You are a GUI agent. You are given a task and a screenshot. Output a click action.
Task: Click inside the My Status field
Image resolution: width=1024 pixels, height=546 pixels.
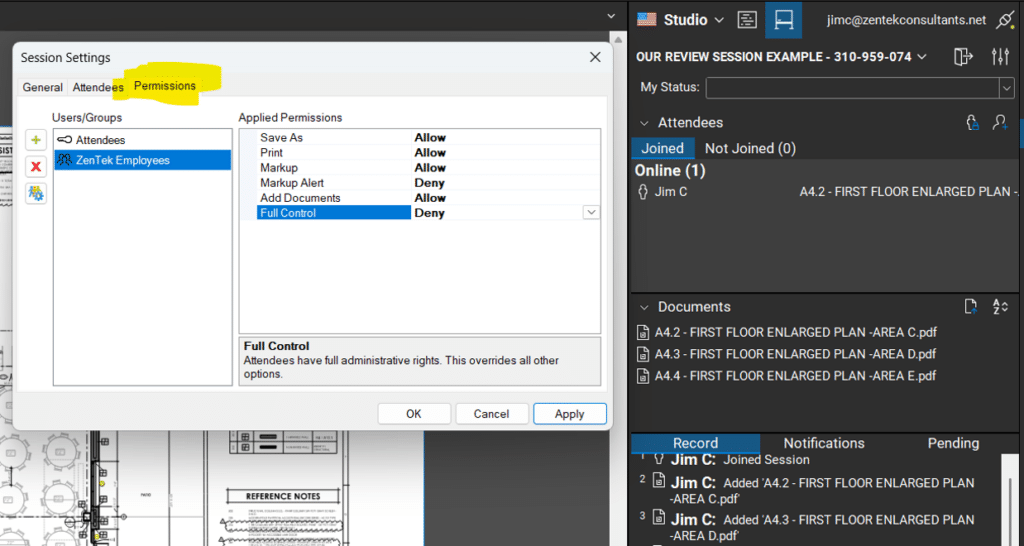[852, 88]
